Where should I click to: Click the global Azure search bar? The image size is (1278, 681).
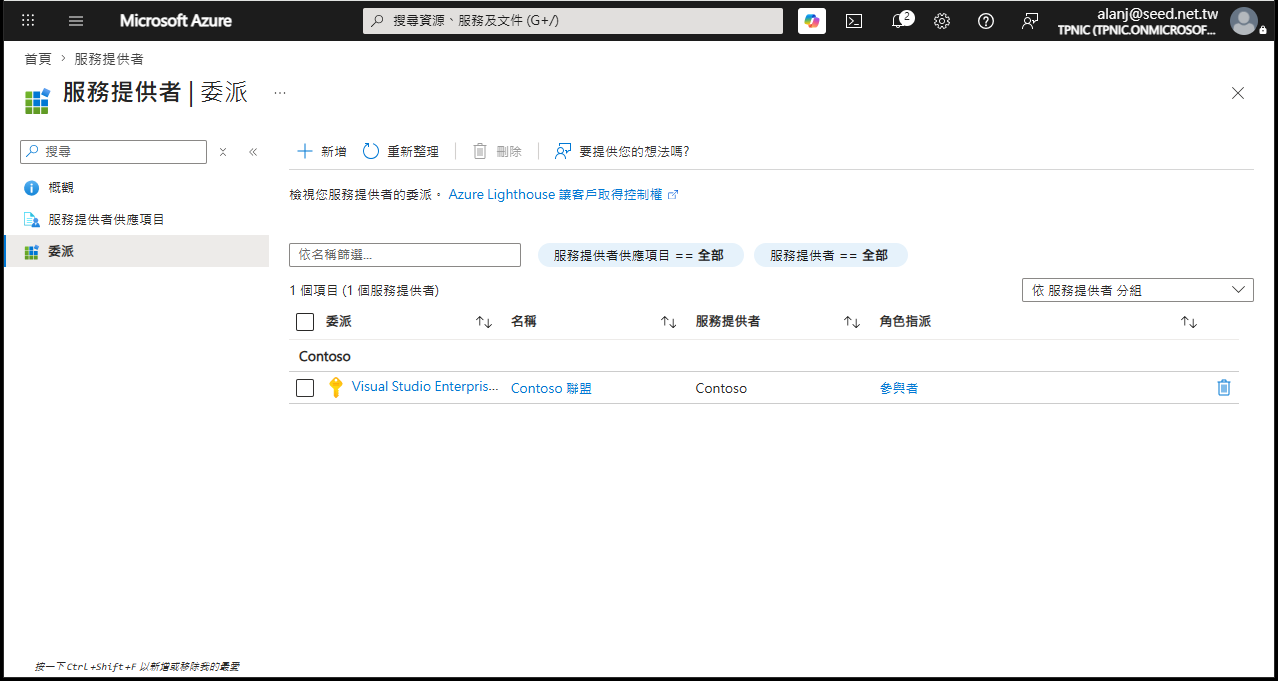tap(573, 21)
